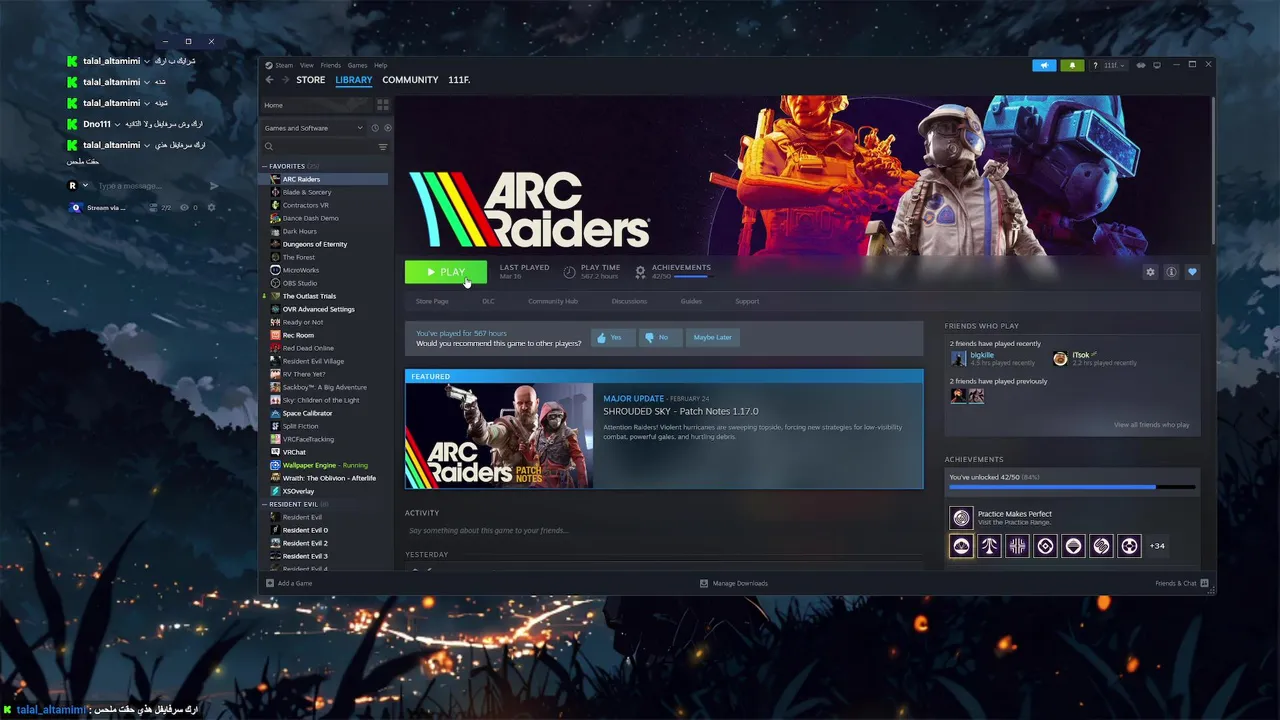Enter Big Picture mode monitor icon
The width and height of the screenshot is (1280, 720).
[x=1157, y=65]
